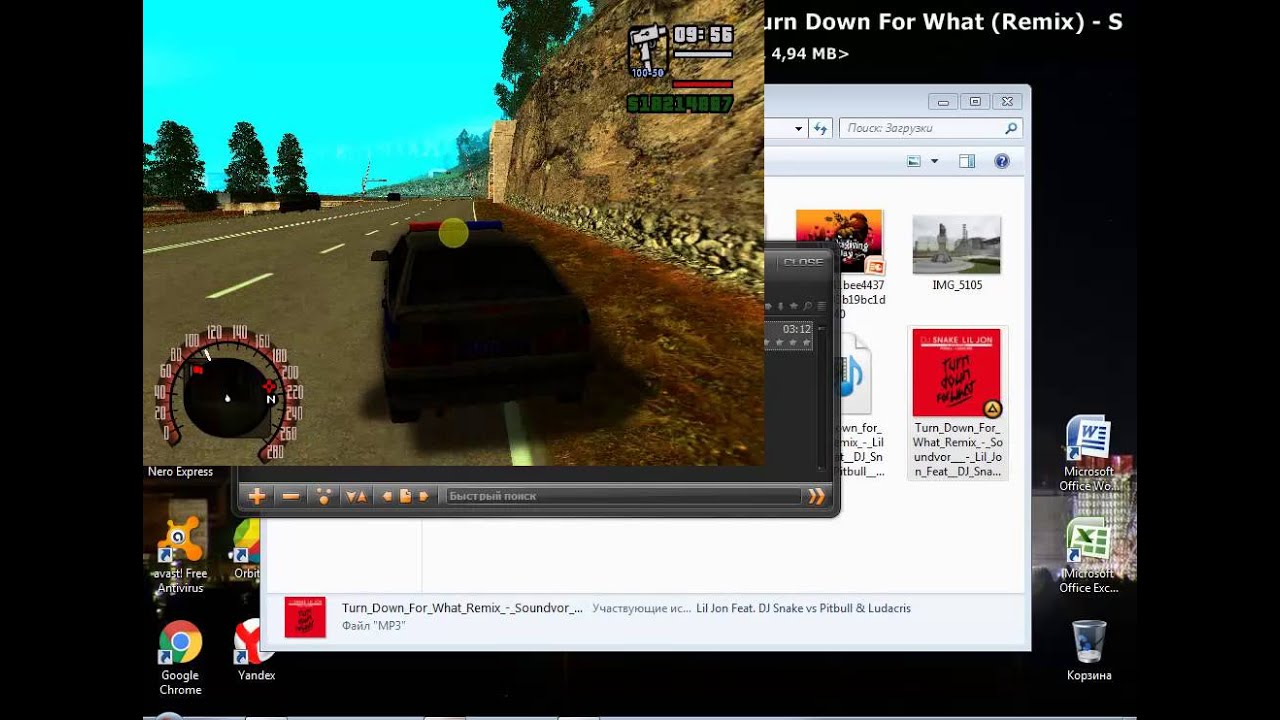The image size is (1280, 720).
Task: Expand Explorer view options dropdown arrow
Action: 935,161
